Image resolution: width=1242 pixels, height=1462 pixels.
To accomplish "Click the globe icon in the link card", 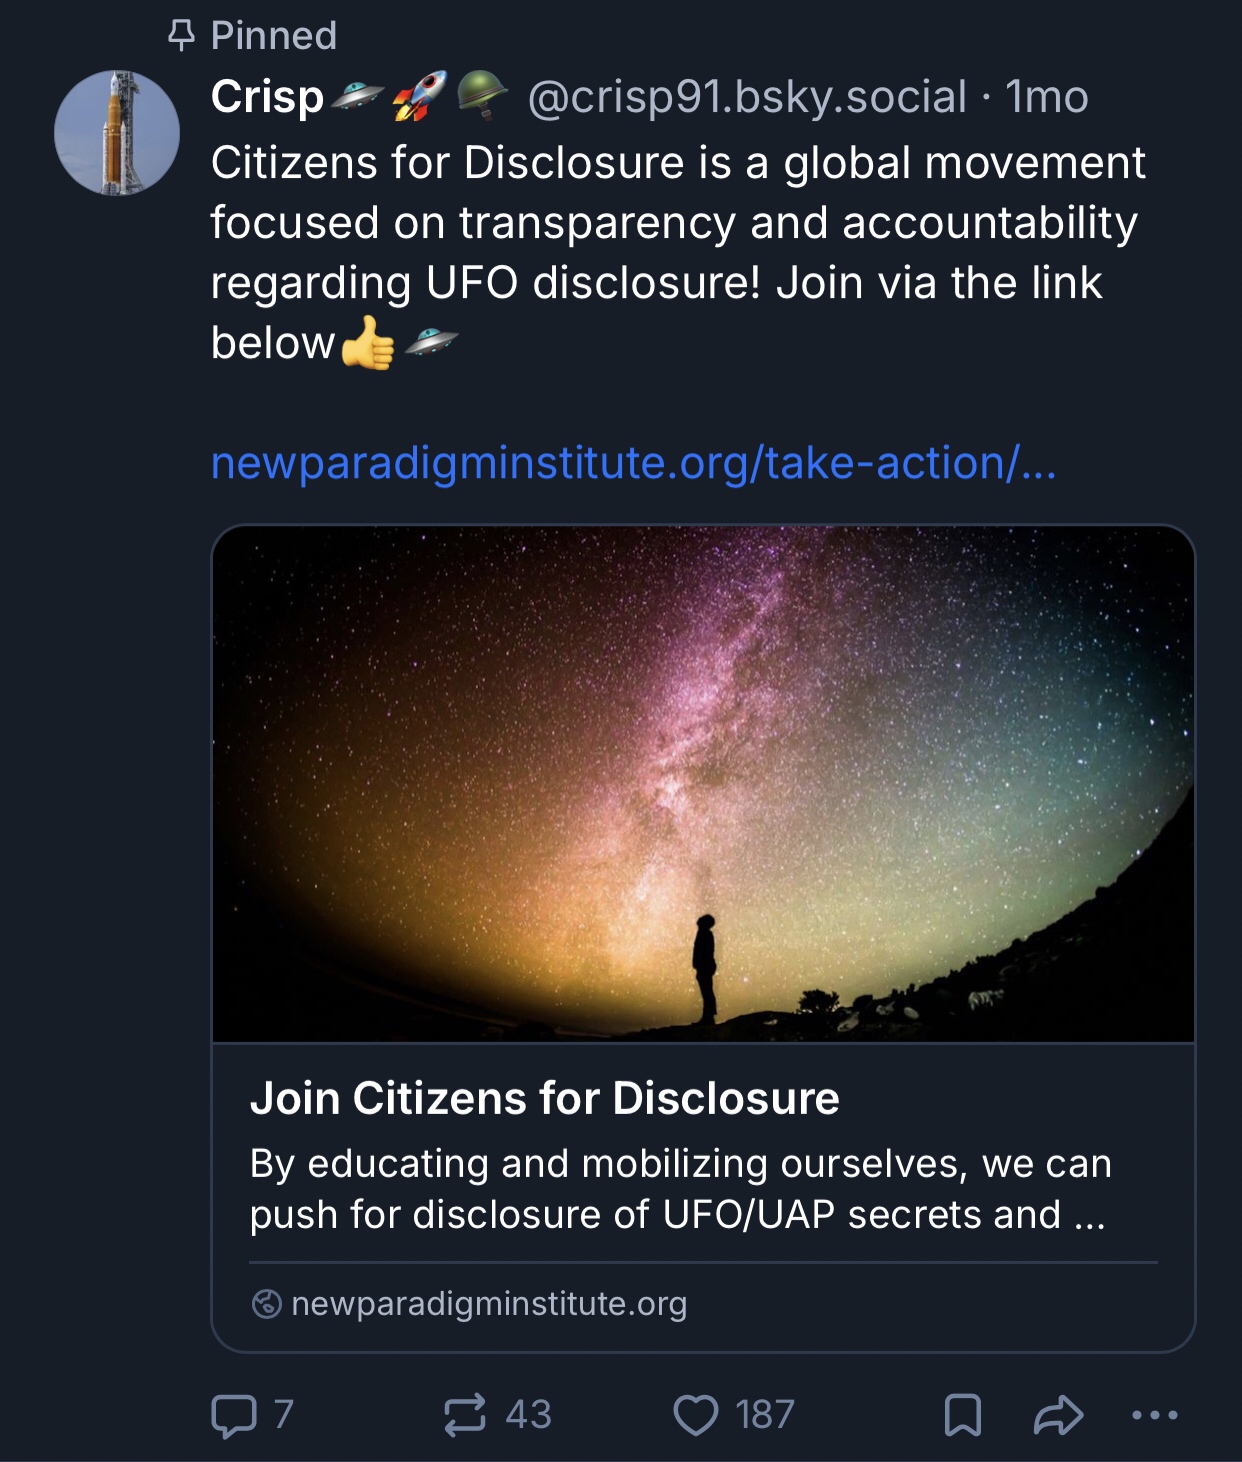I will tap(266, 1304).
